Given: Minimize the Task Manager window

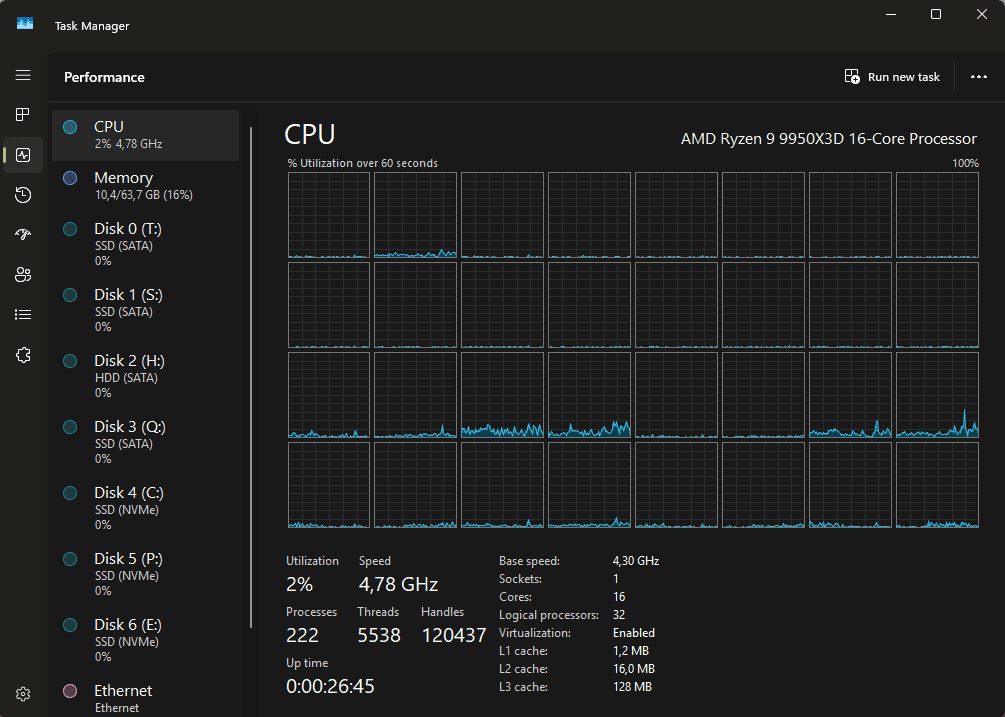Looking at the screenshot, I should 891,14.
